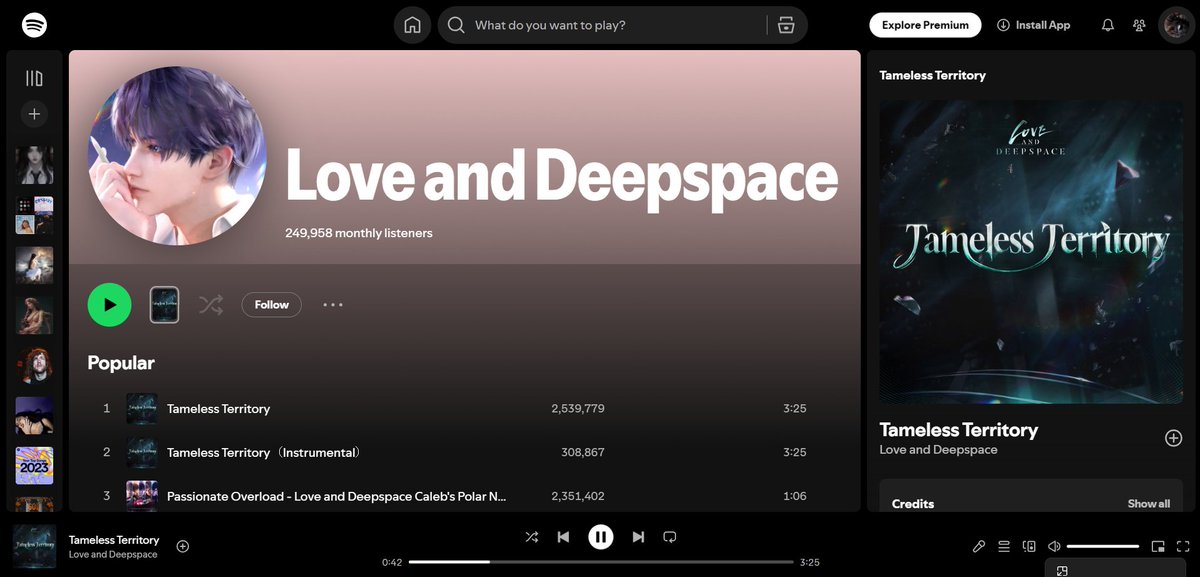Play Tameless Territory track row one
The height and width of the screenshot is (577, 1200).
click(464, 408)
